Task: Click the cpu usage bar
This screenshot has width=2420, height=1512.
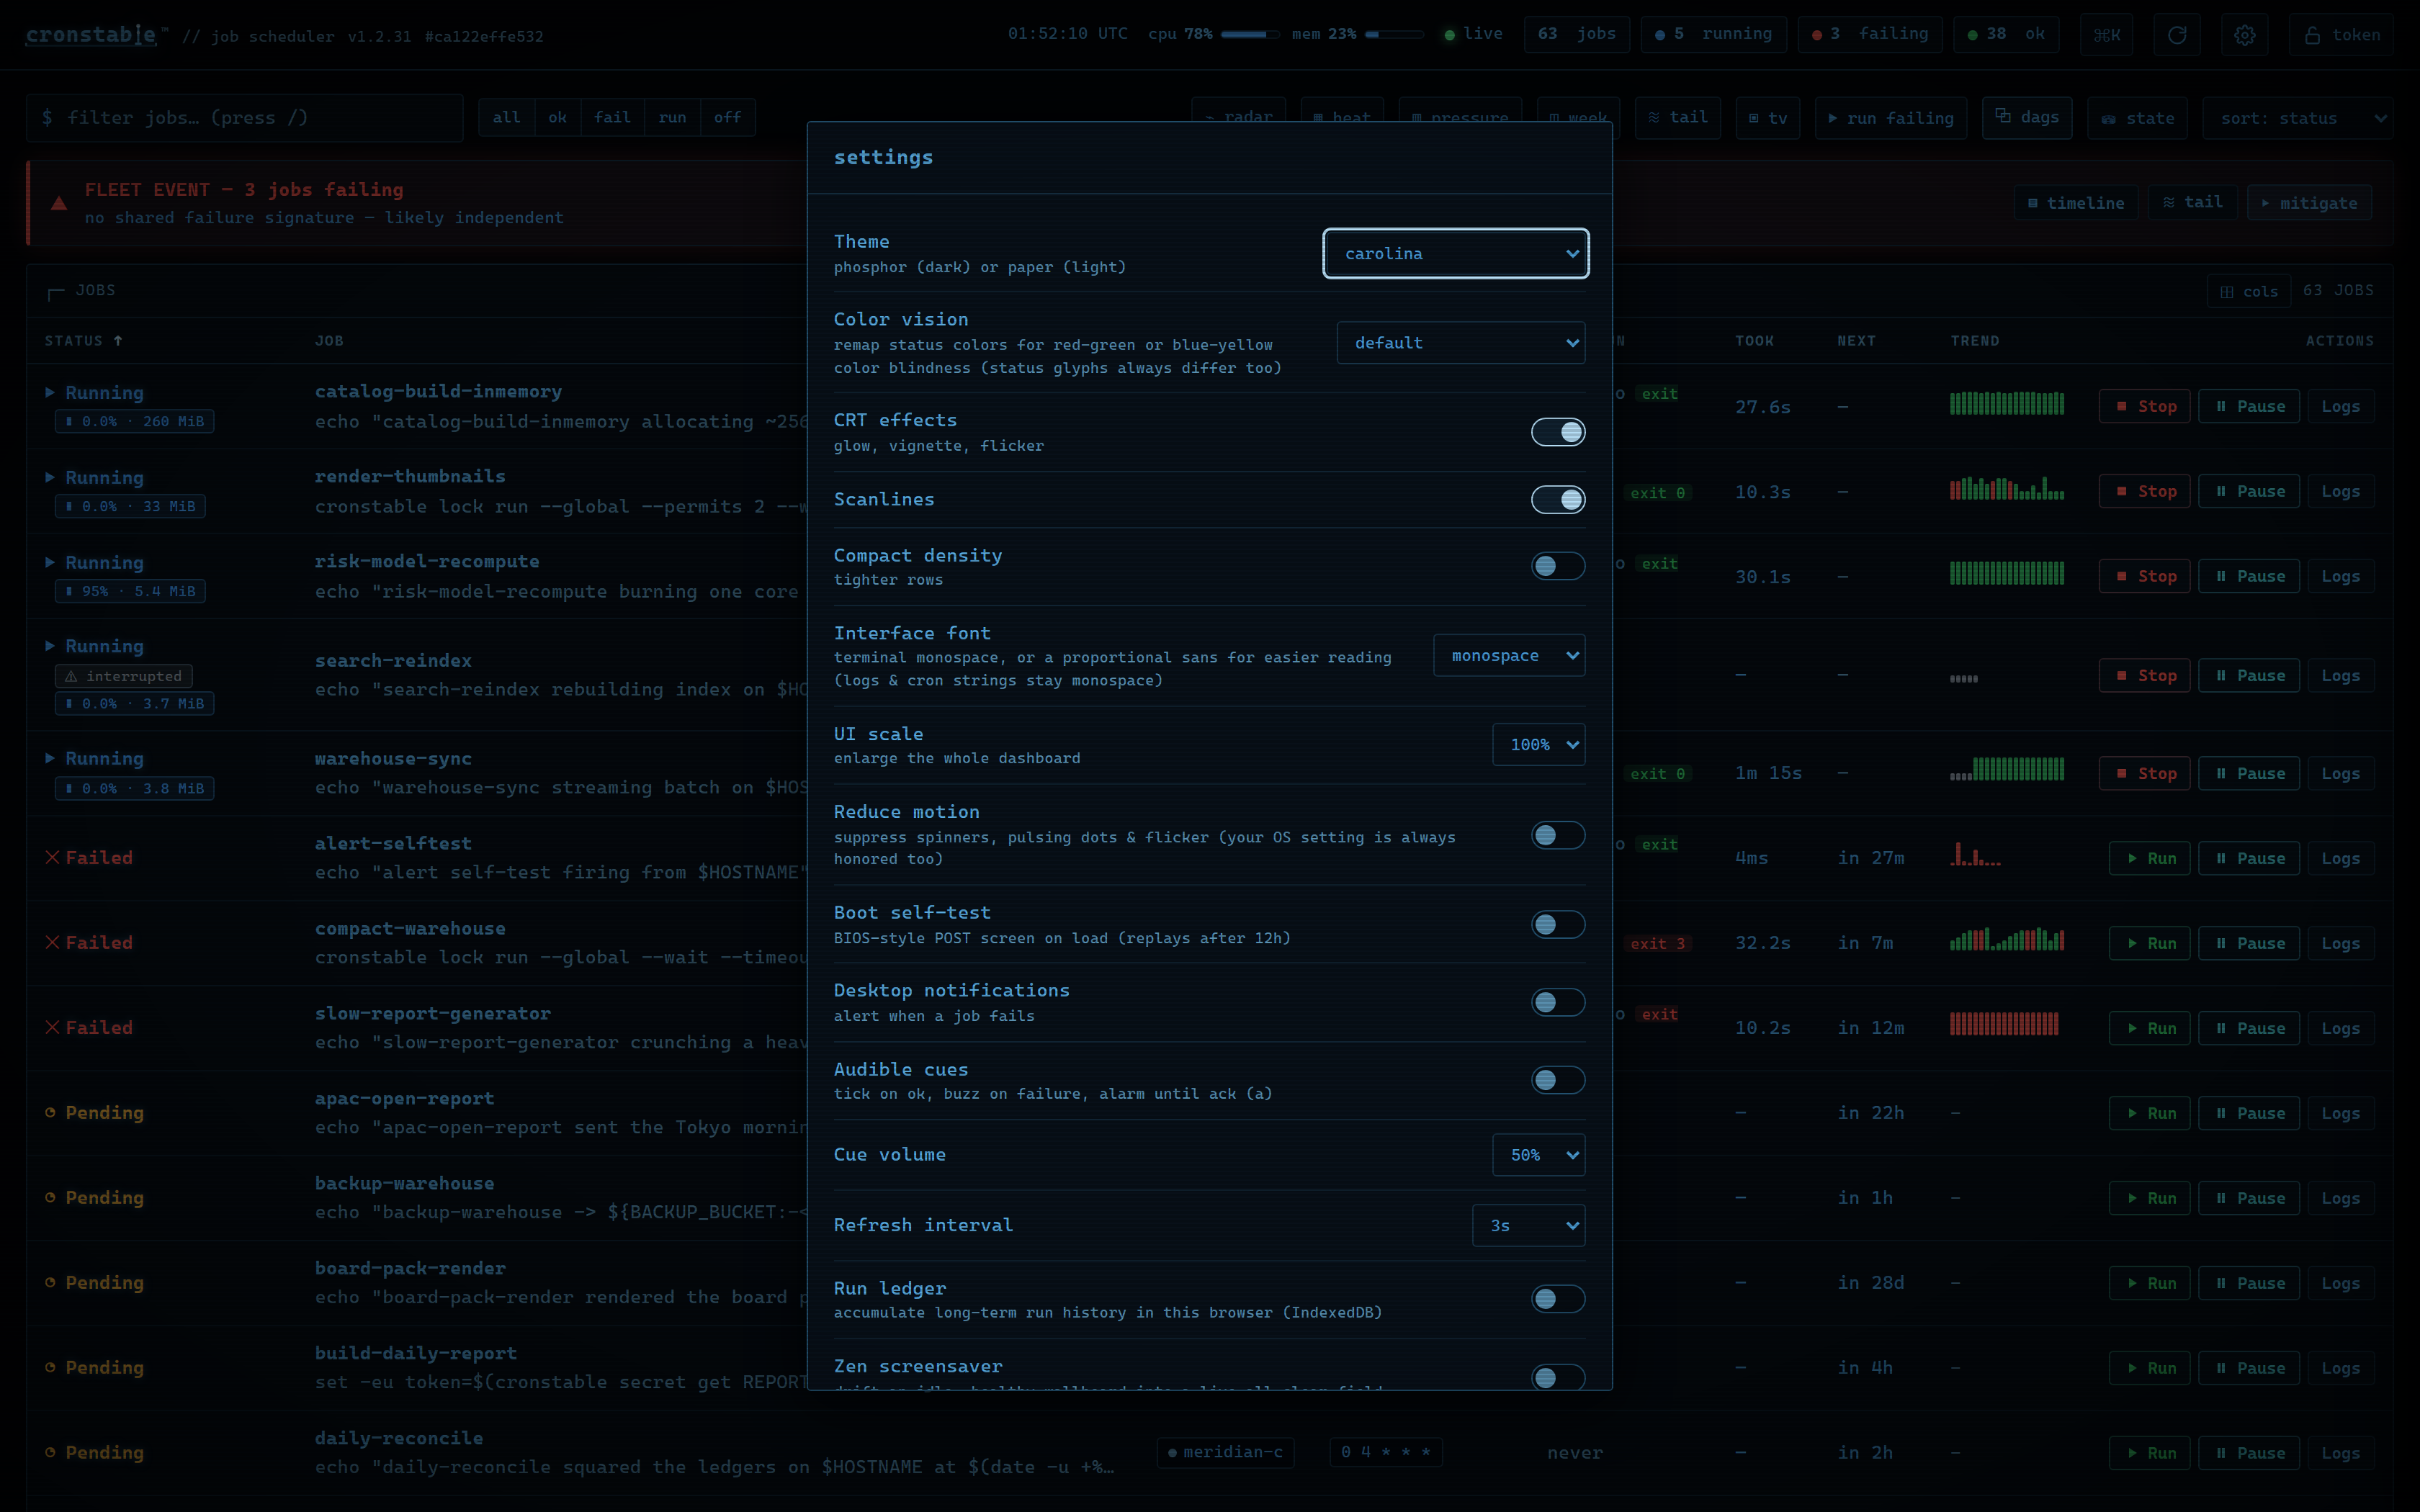Action: (x=1250, y=35)
